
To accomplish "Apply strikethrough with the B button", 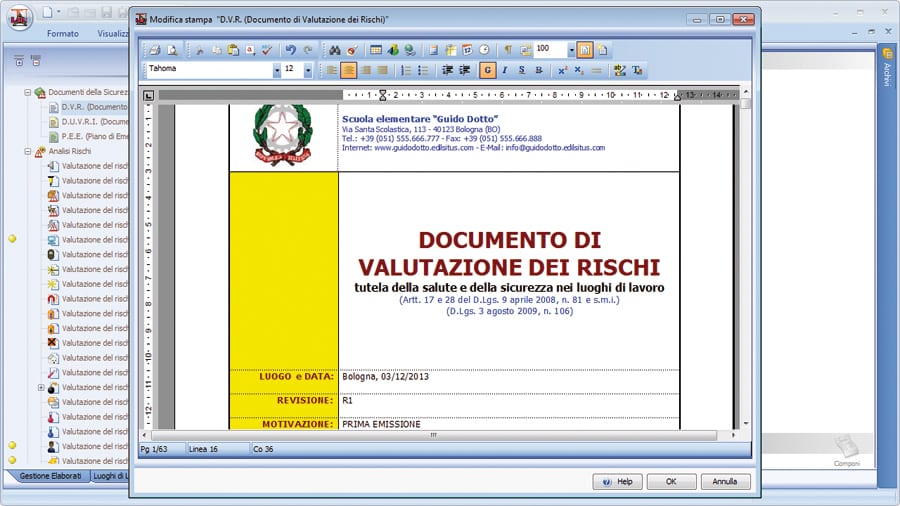I will [538, 71].
